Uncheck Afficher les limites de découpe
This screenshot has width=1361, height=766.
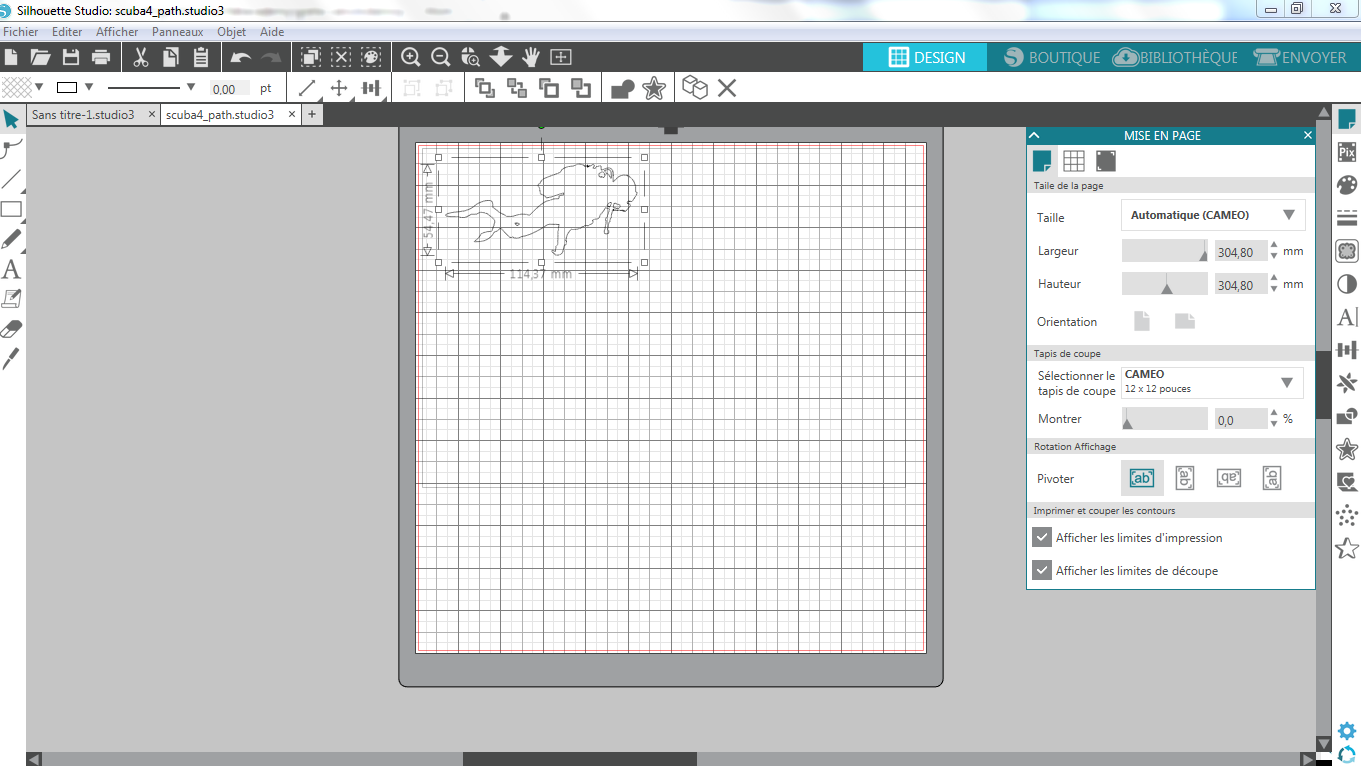click(x=1041, y=571)
